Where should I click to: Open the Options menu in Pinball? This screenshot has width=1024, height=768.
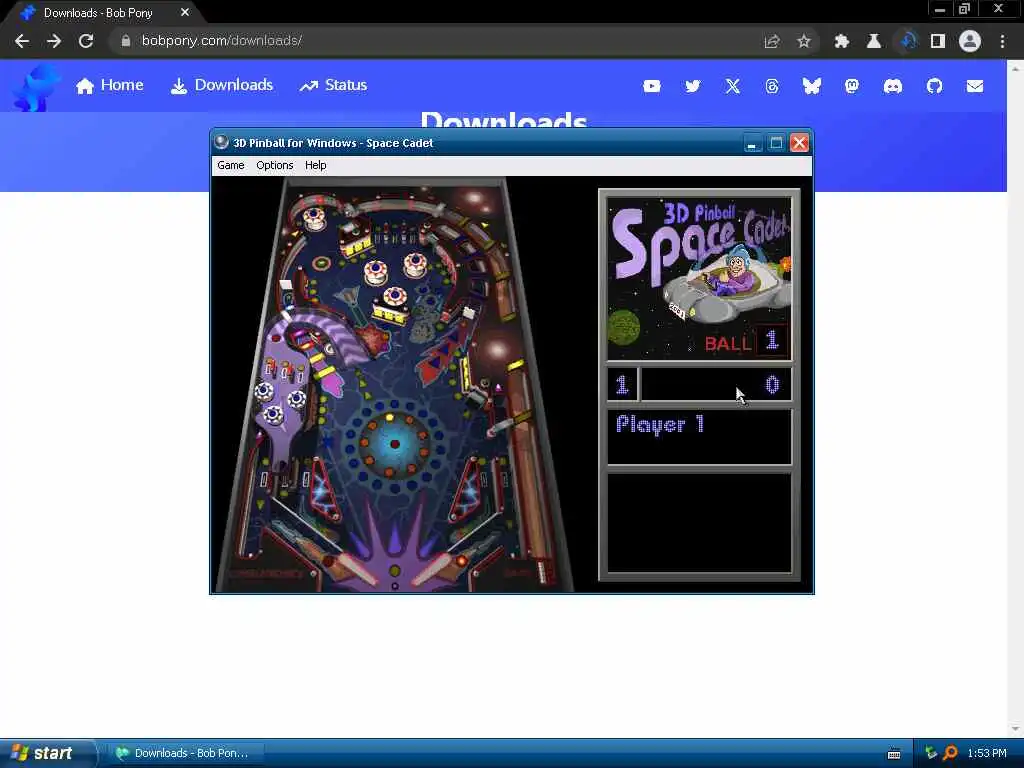click(274, 165)
